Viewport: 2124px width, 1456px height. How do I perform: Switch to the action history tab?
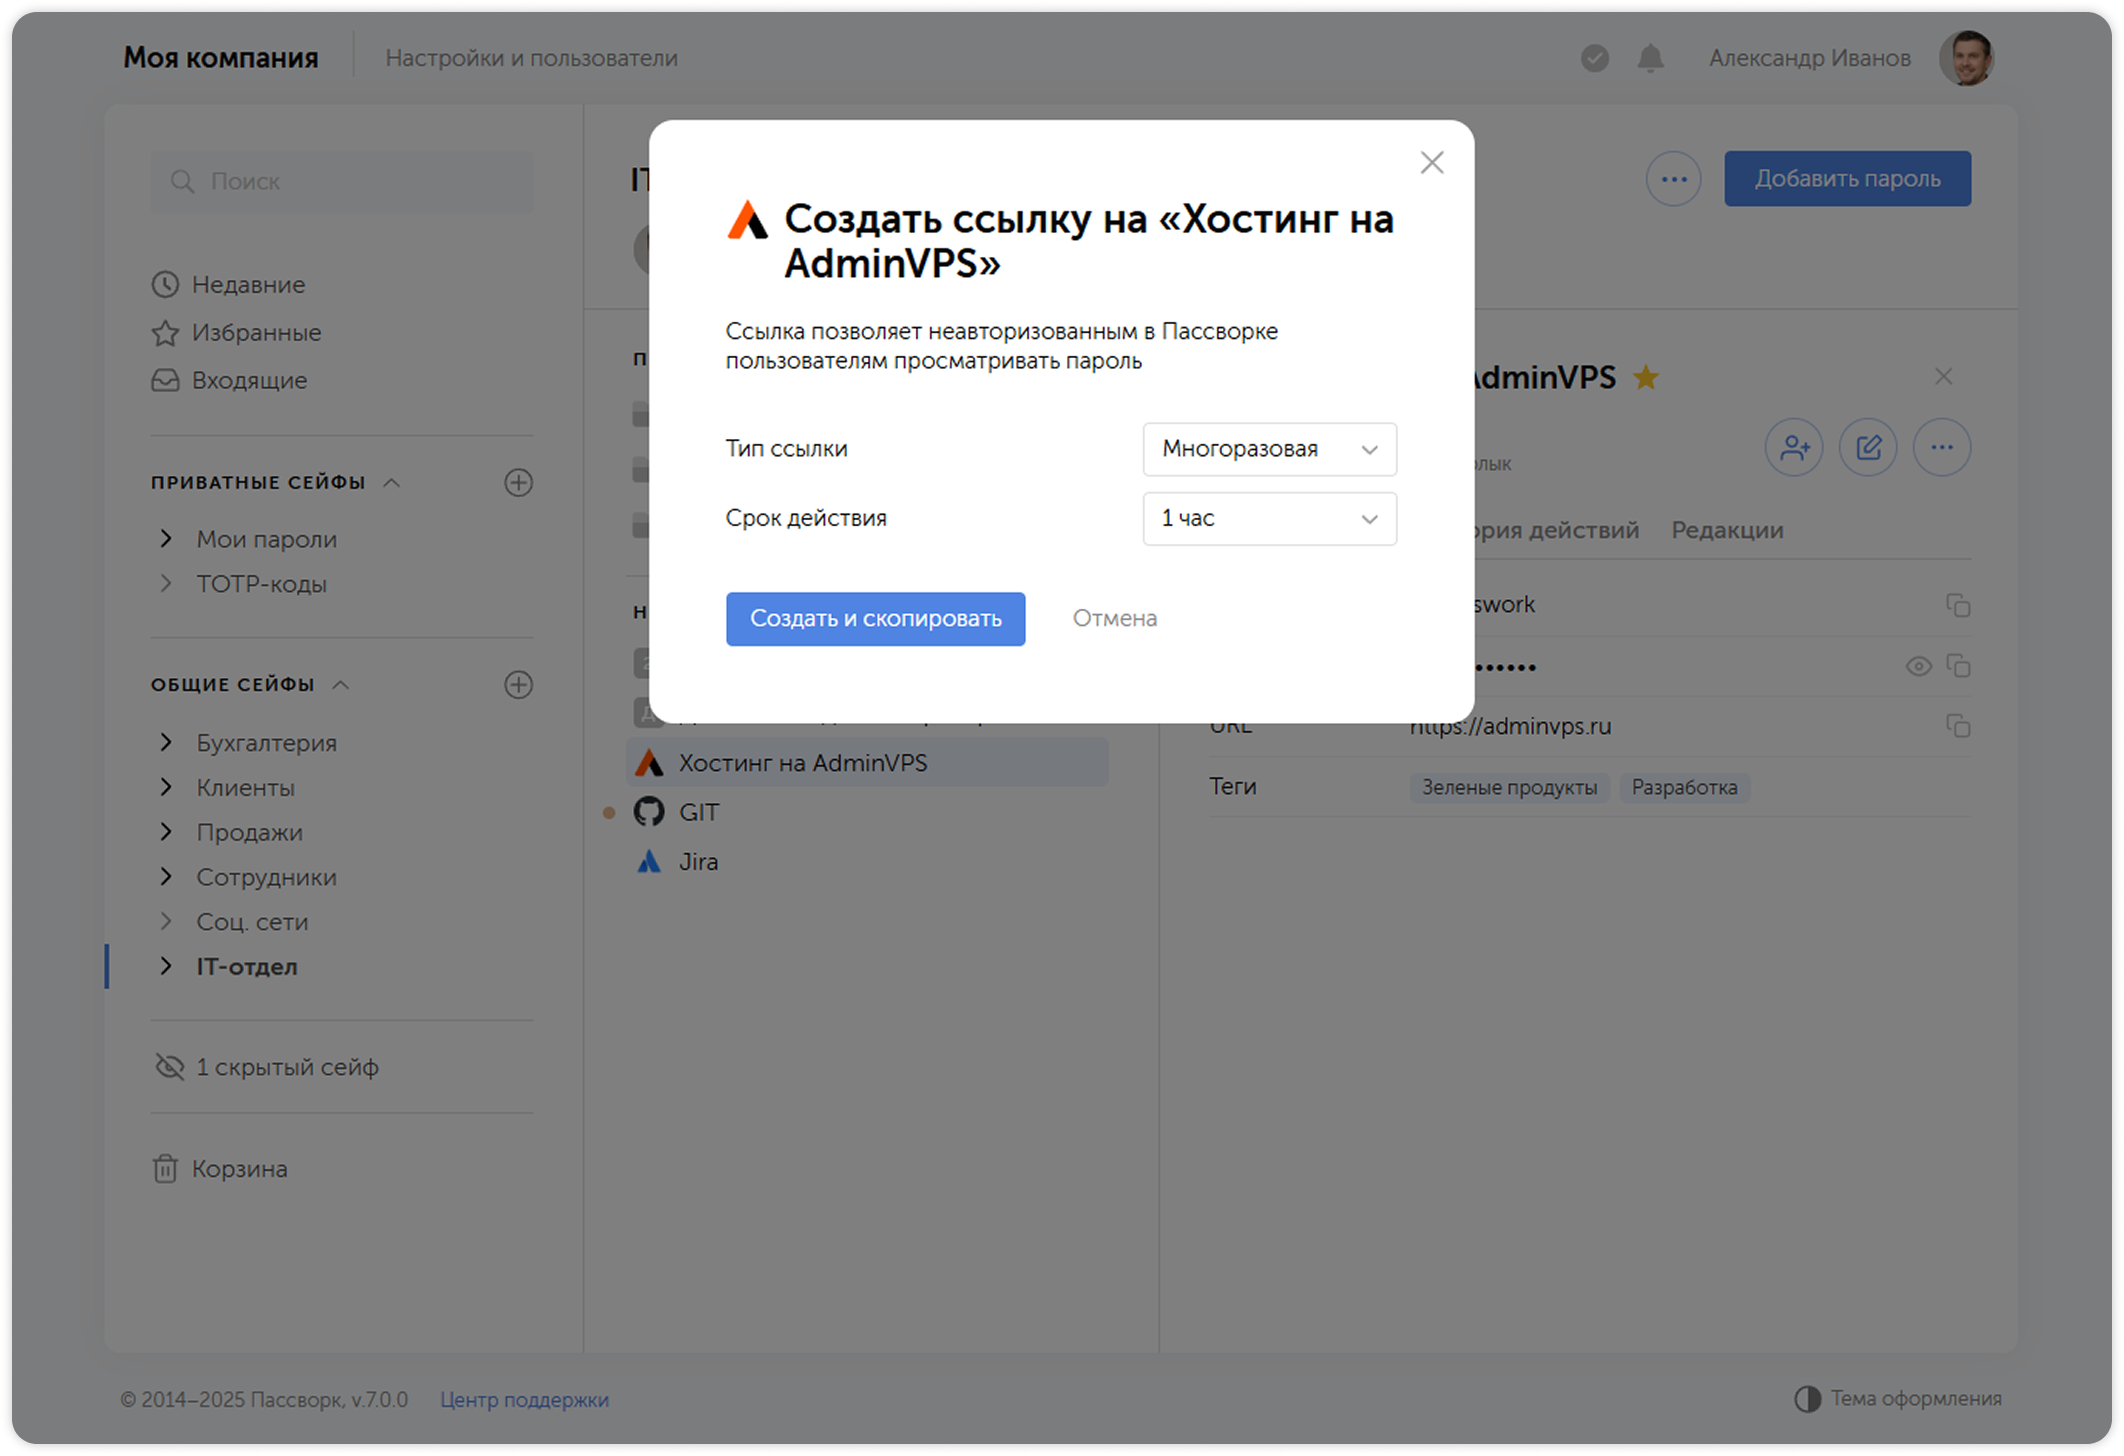click(1556, 530)
